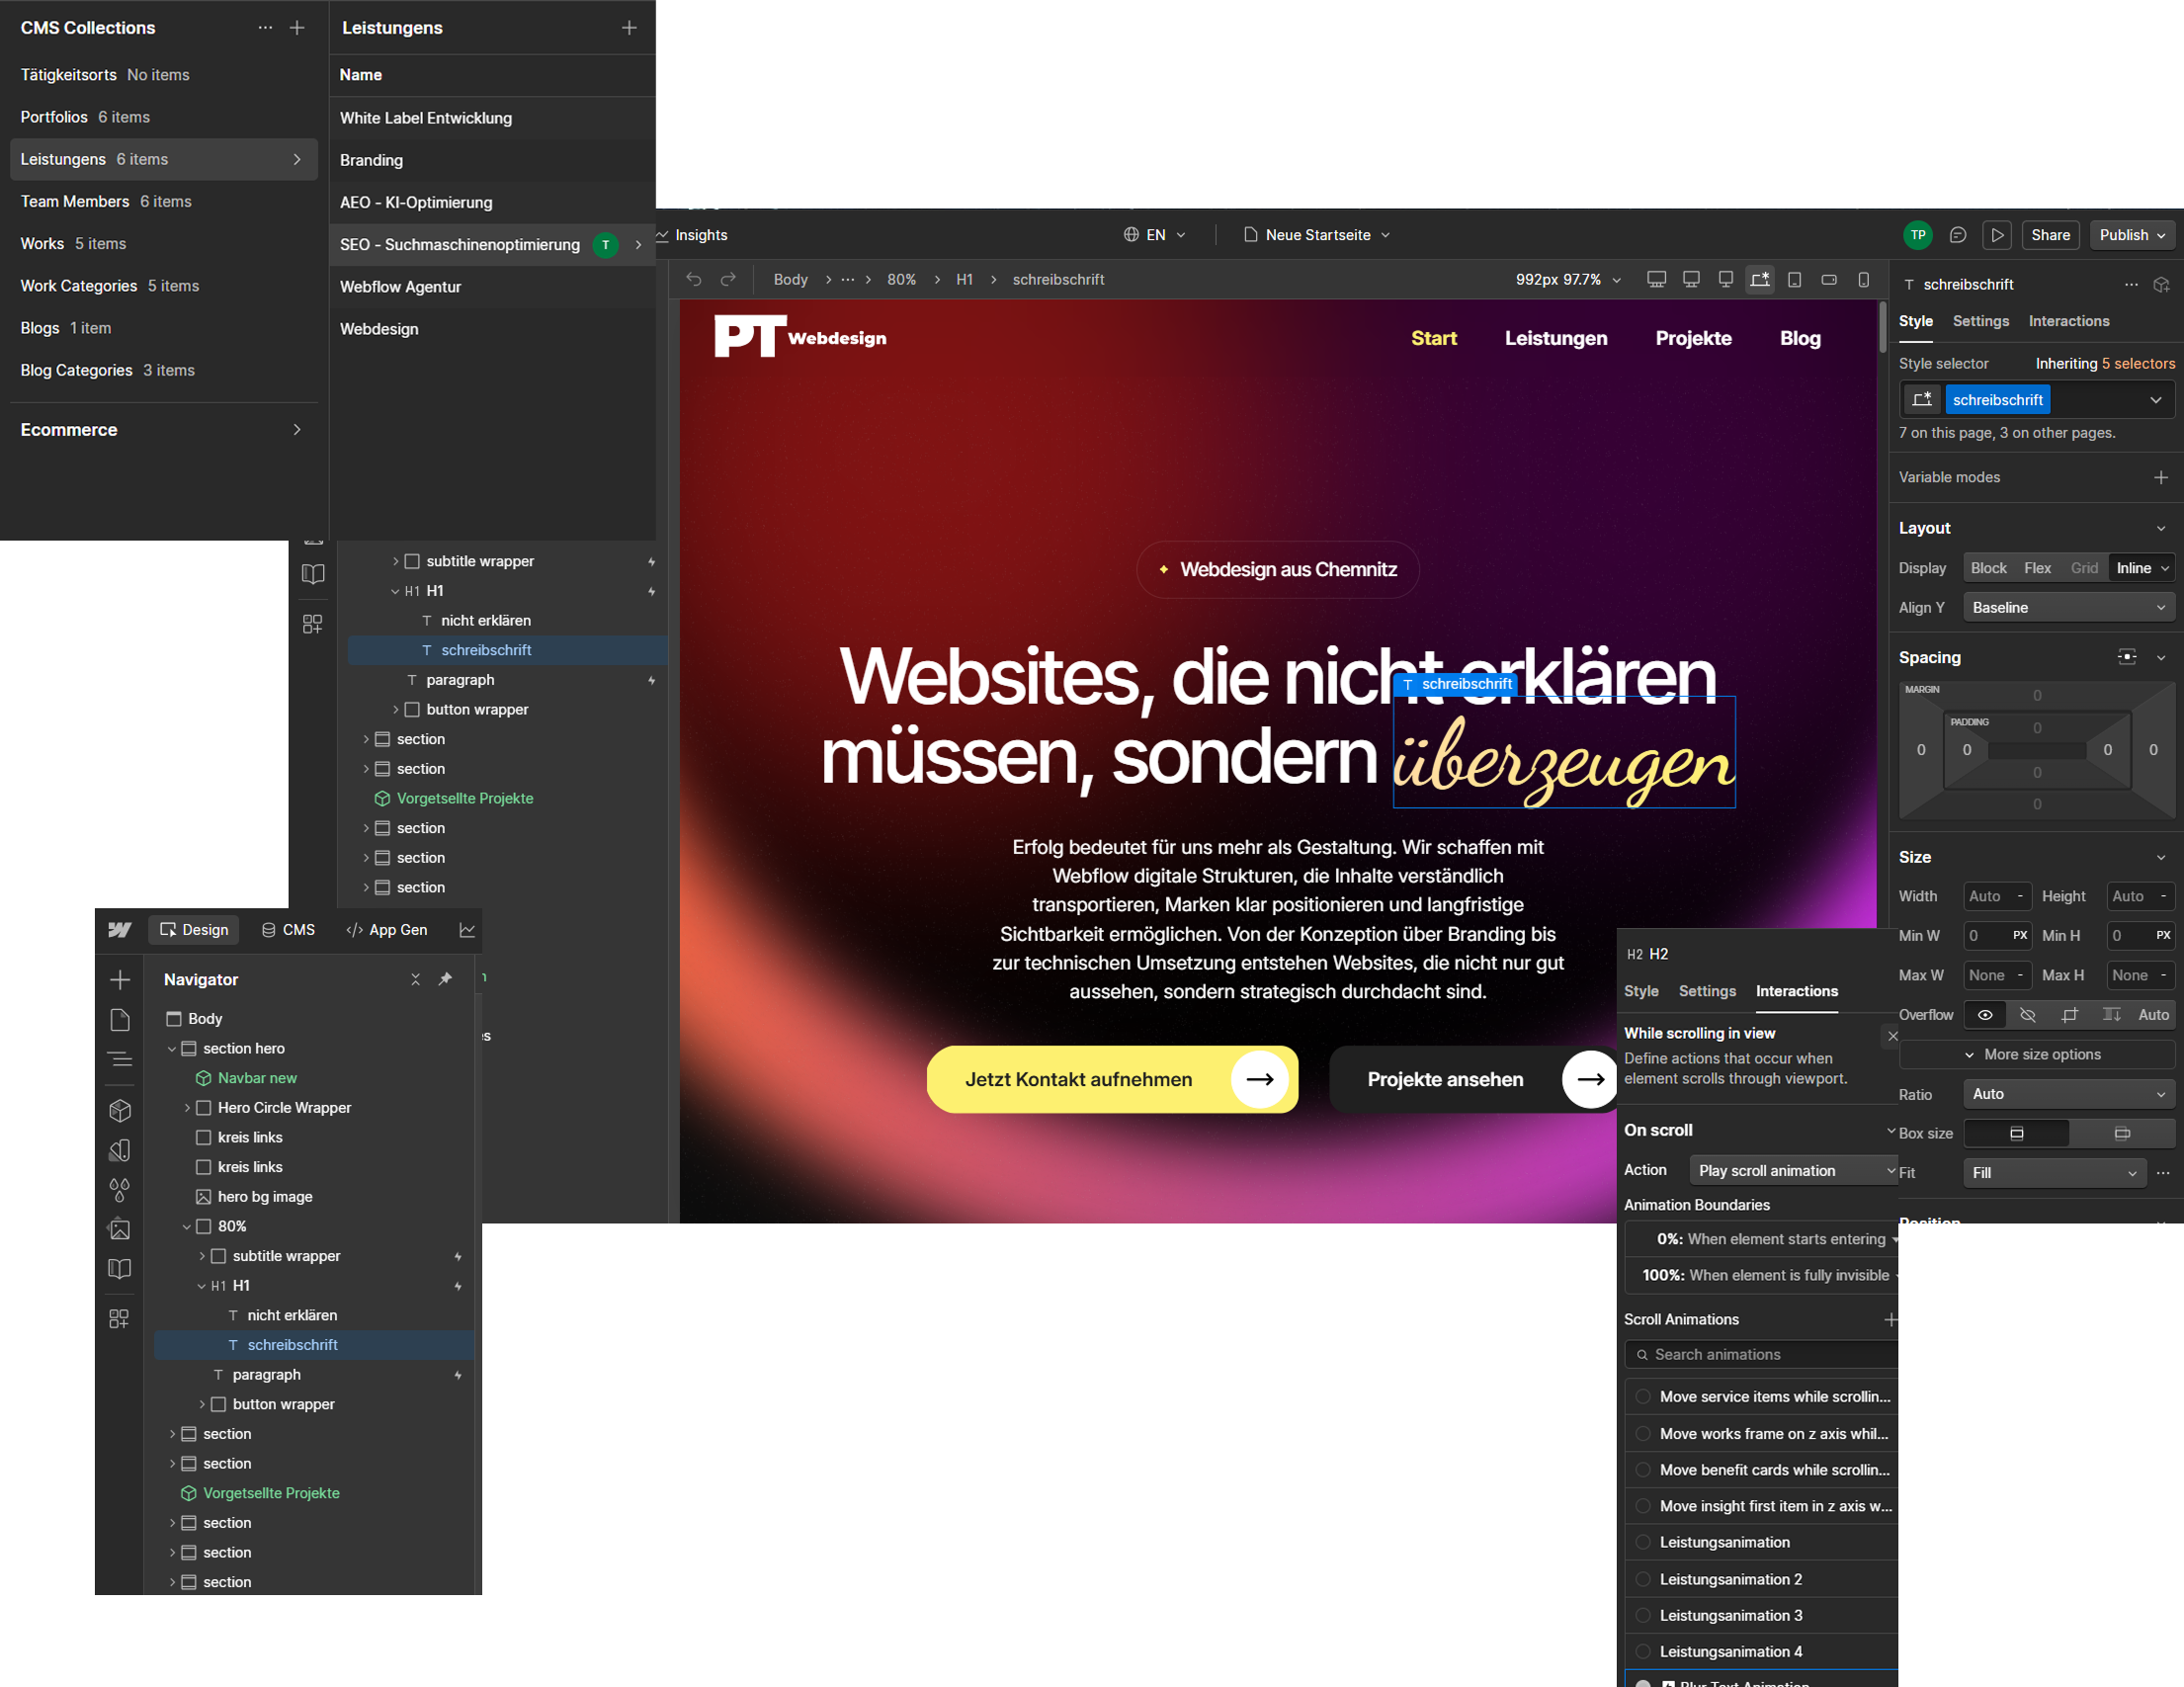This screenshot has width=2184, height=1687.
Task: Select the mobile portrait breakpoint icon
Action: point(1863,280)
